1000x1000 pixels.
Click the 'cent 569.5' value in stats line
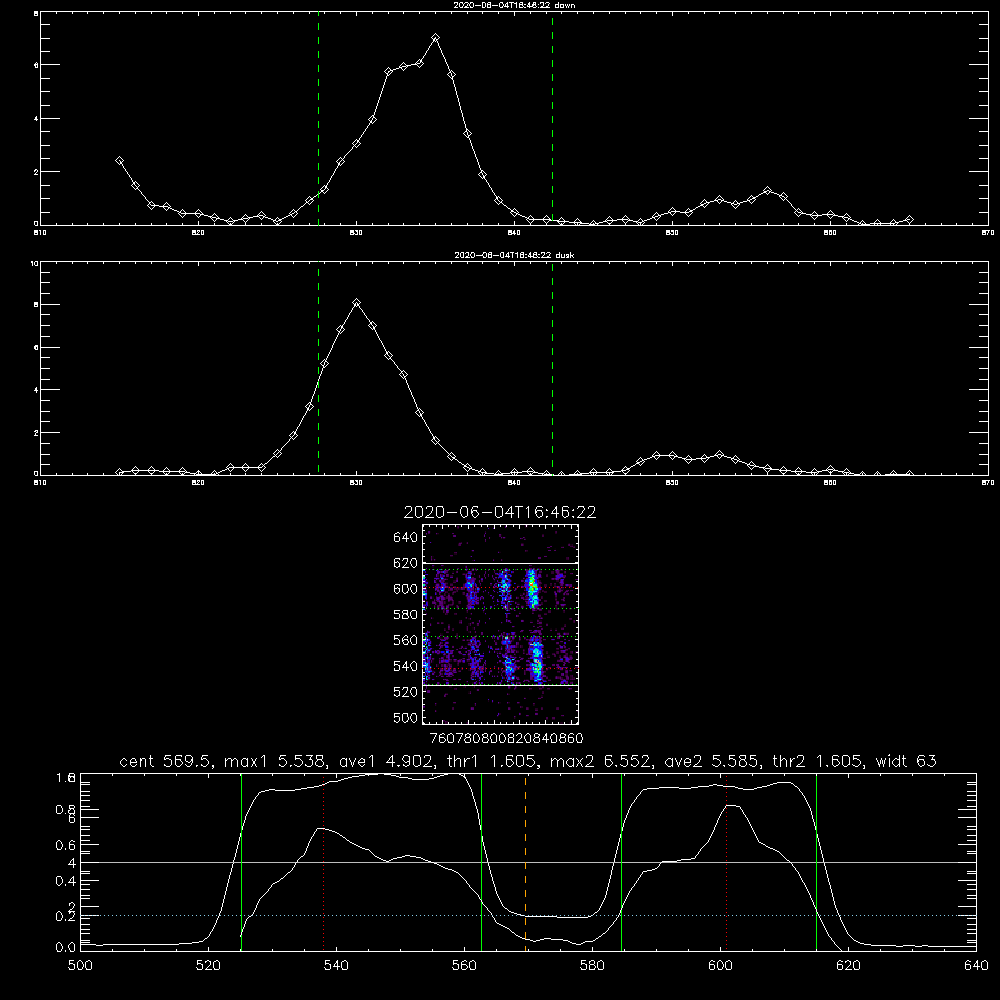pyautogui.click(x=166, y=761)
